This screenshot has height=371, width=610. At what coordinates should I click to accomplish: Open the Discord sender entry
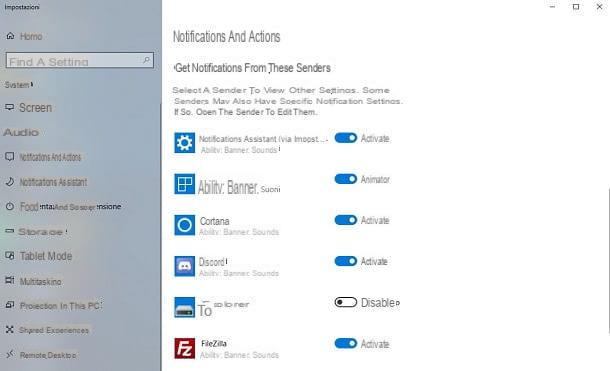[x=212, y=262]
